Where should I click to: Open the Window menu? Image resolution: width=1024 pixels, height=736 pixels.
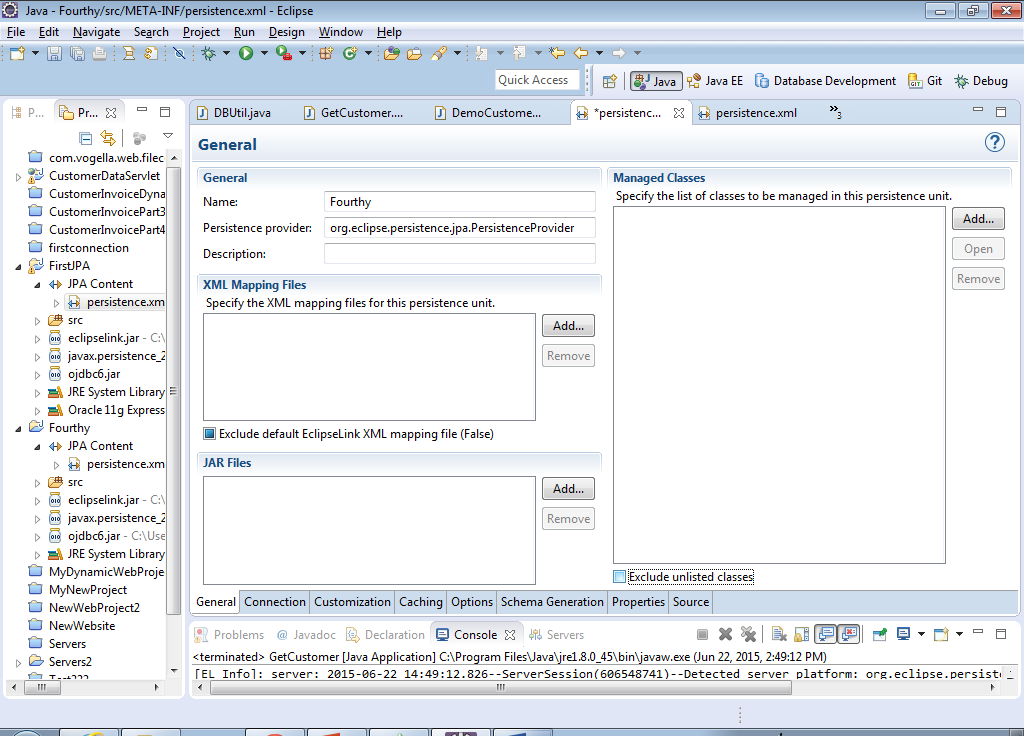(340, 32)
